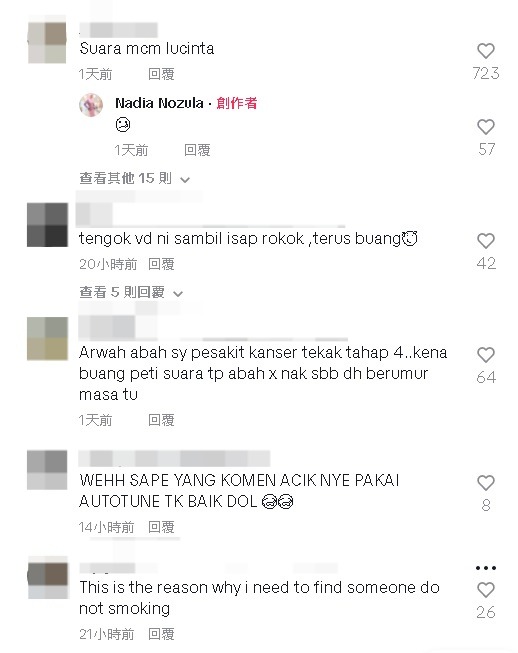Open avatar of the 'Suara mcm lucinta' commenter
This screenshot has width=518, height=653.
point(47,42)
